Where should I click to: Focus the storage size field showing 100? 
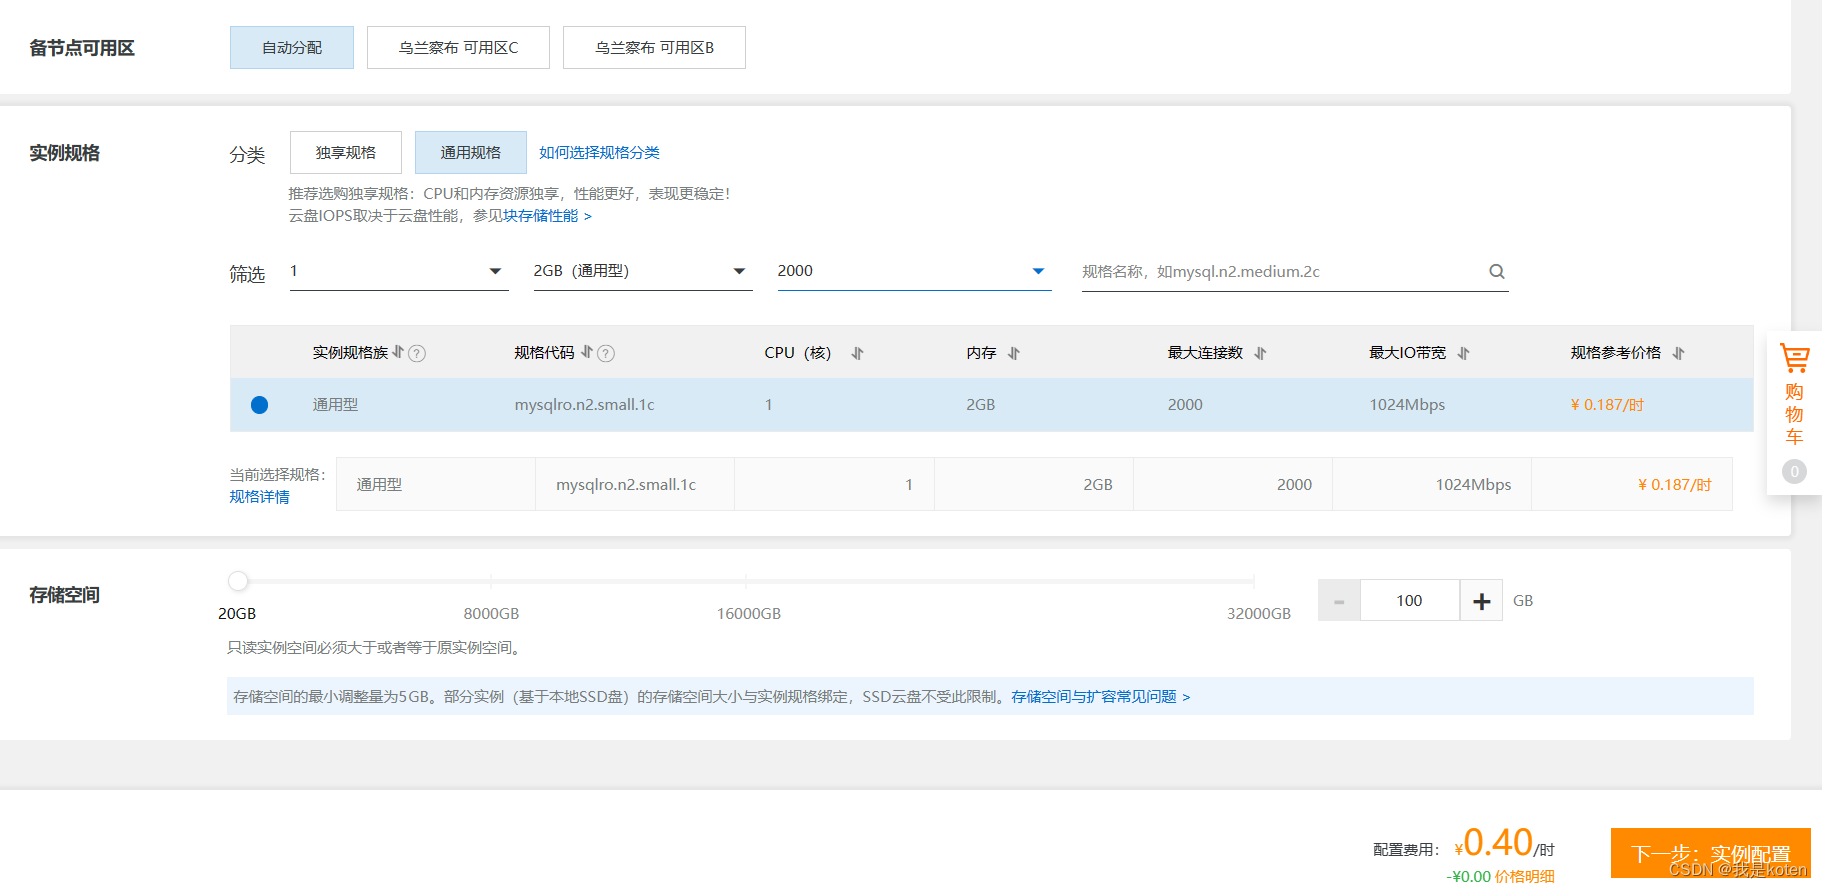[1410, 601]
